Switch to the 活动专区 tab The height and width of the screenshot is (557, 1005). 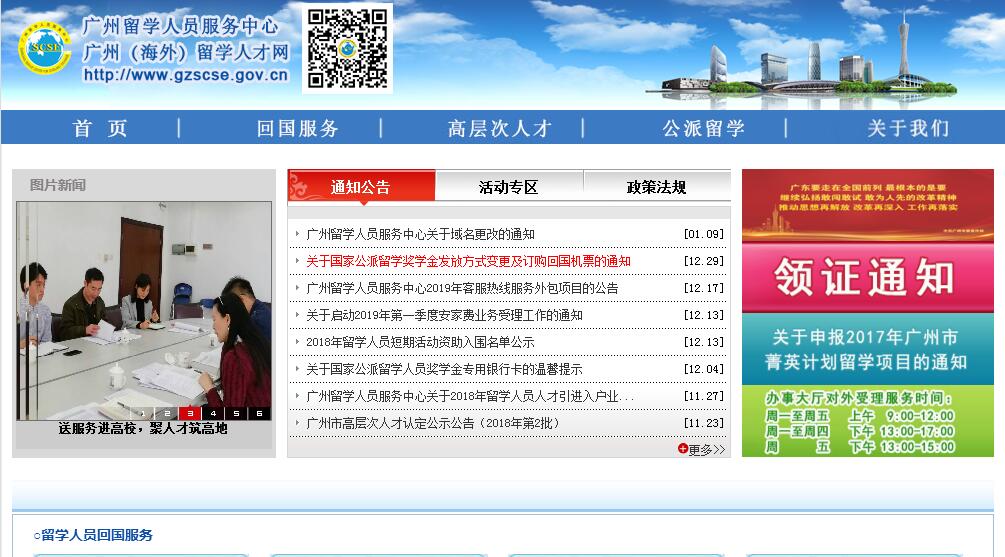tap(508, 187)
